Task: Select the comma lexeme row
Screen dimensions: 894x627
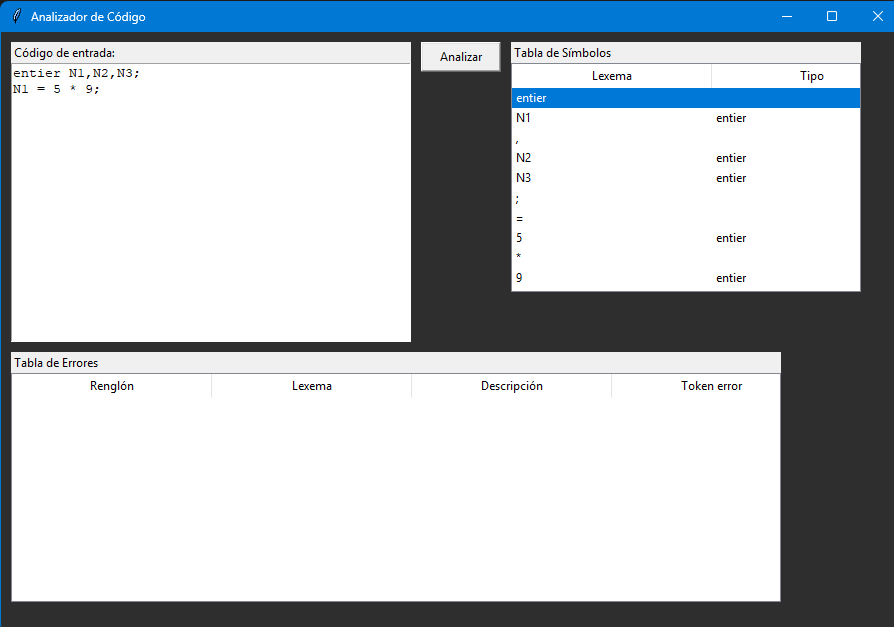Action: 685,138
